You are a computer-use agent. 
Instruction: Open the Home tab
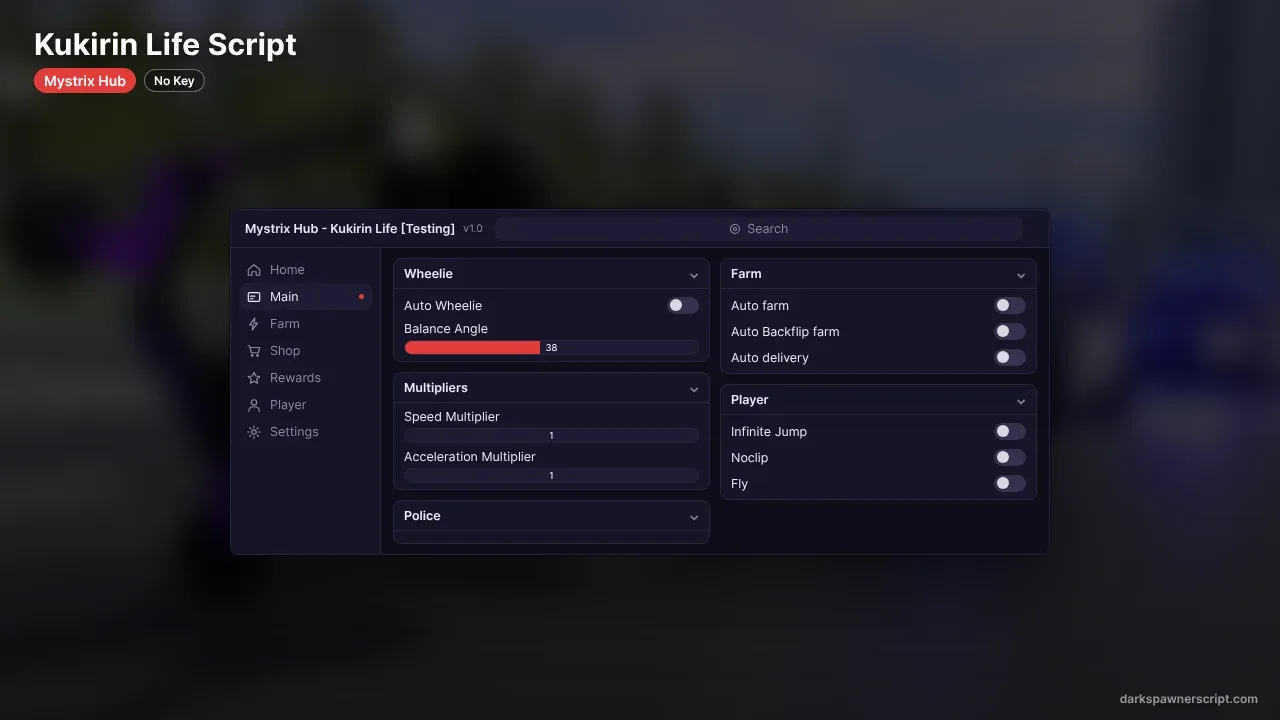coord(306,270)
